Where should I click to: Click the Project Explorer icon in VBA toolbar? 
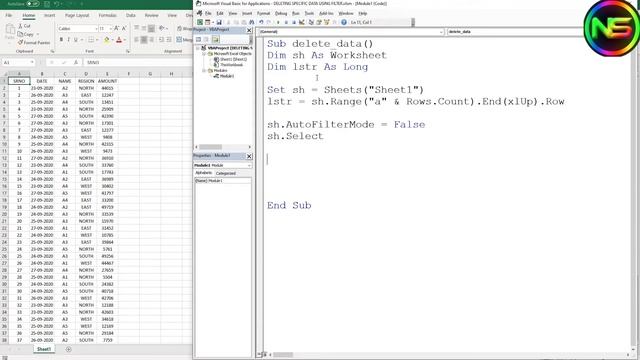(x=311, y=22)
